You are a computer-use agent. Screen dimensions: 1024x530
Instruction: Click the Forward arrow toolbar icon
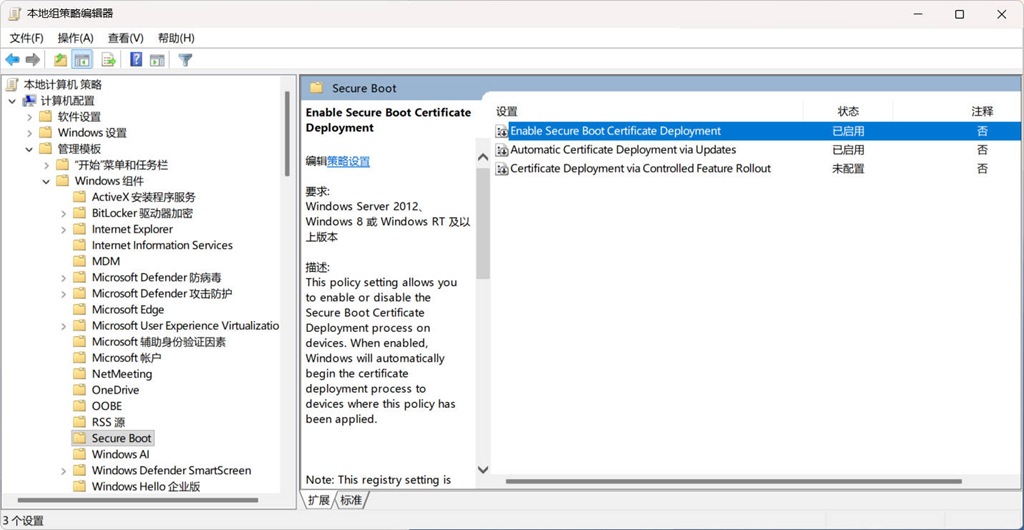tap(33, 60)
